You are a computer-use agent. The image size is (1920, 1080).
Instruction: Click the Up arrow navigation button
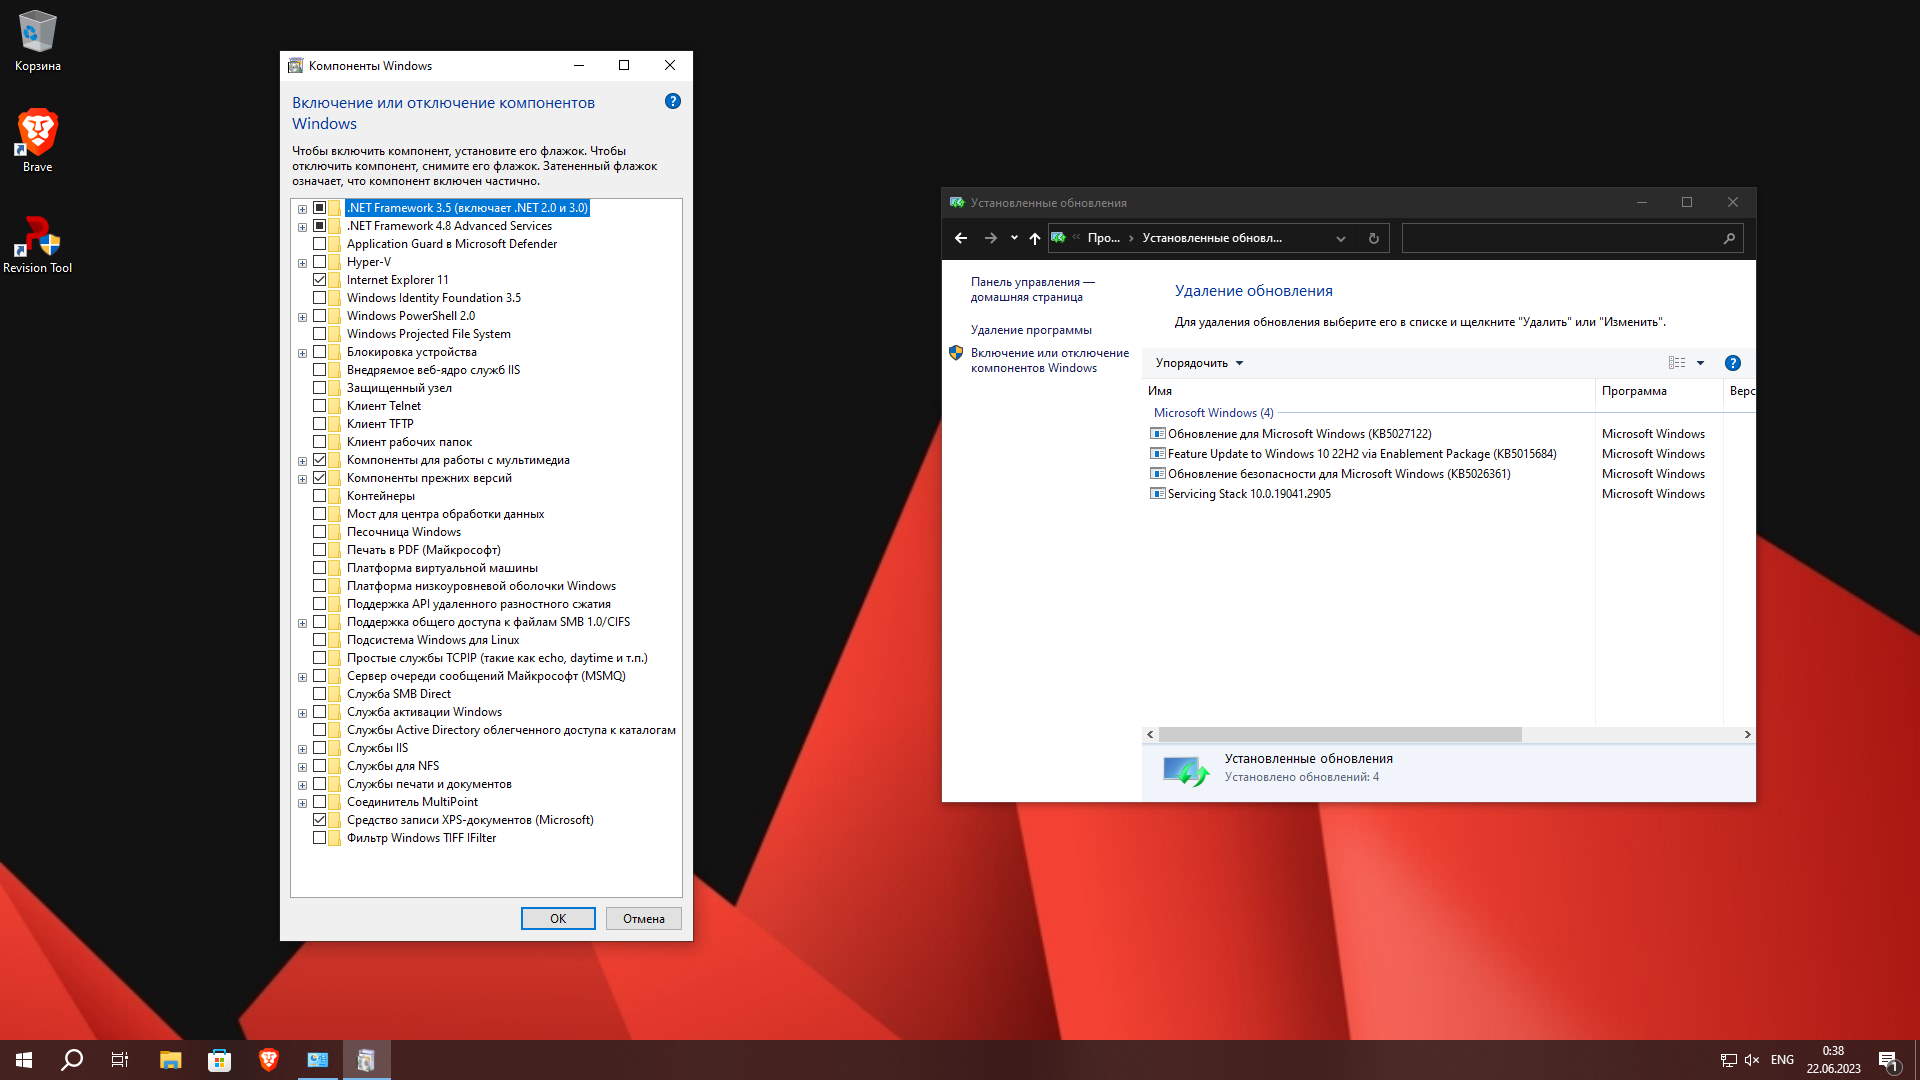pyautogui.click(x=1035, y=238)
